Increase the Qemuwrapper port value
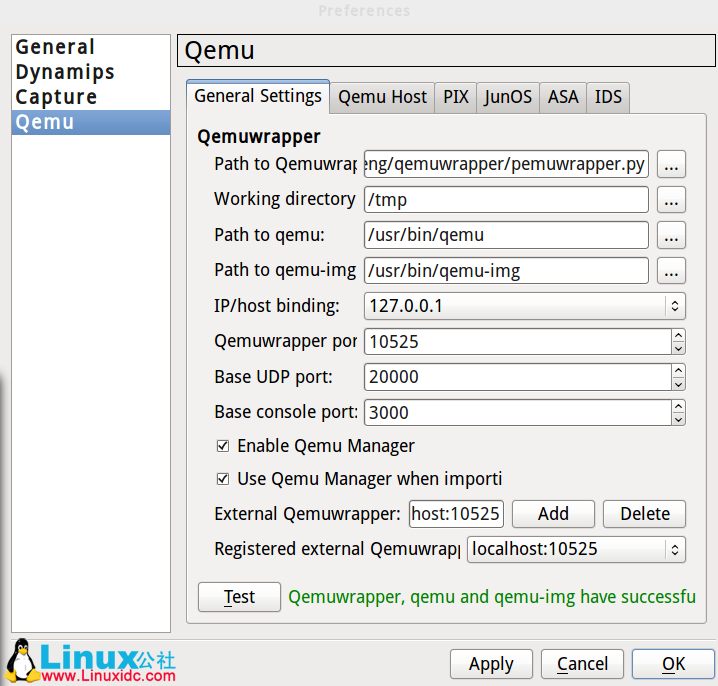The height and width of the screenshot is (686, 718). coord(678,336)
